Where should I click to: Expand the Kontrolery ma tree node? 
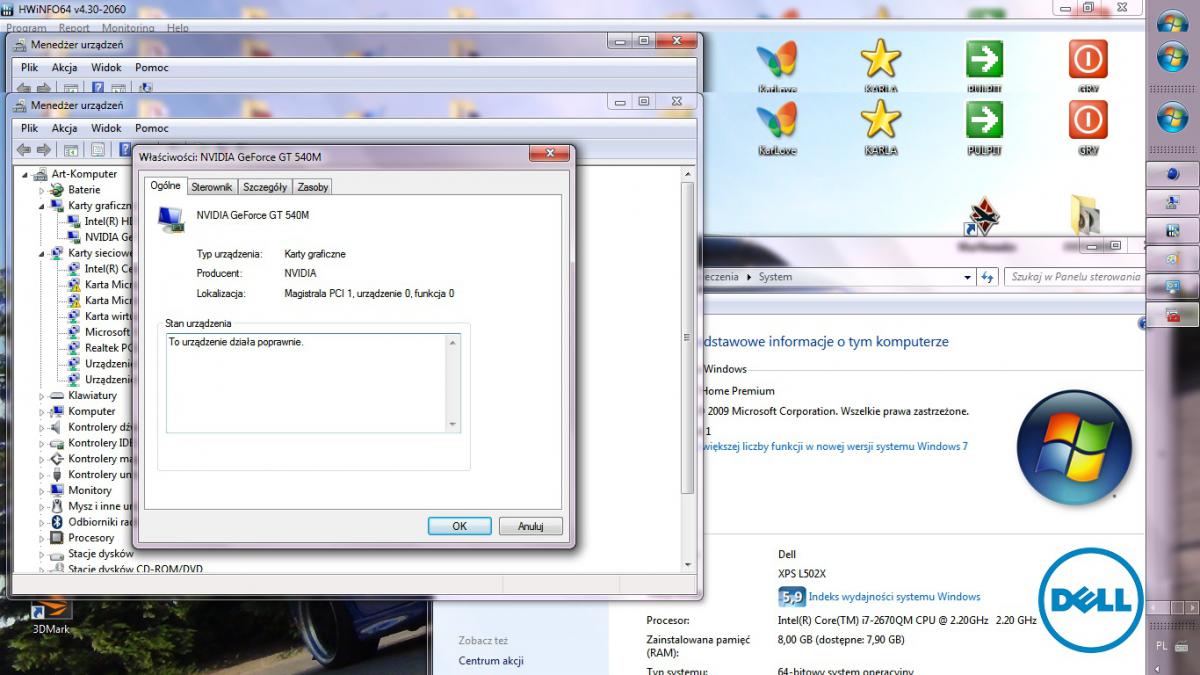[43, 459]
